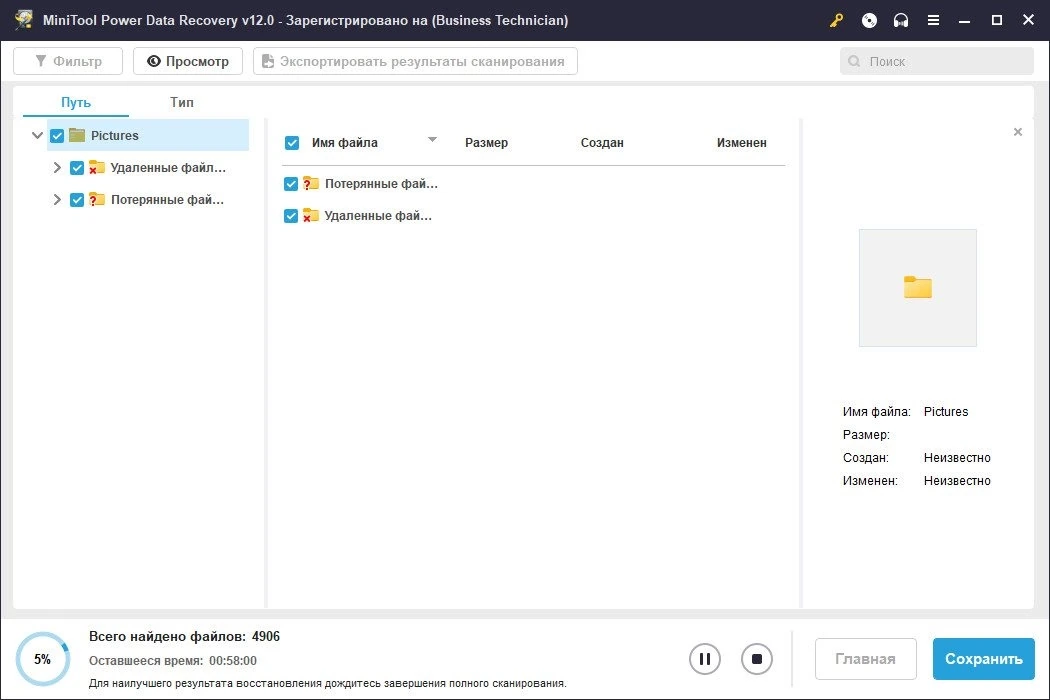
Task: Click the magnifier icon in search box
Action: point(854,62)
